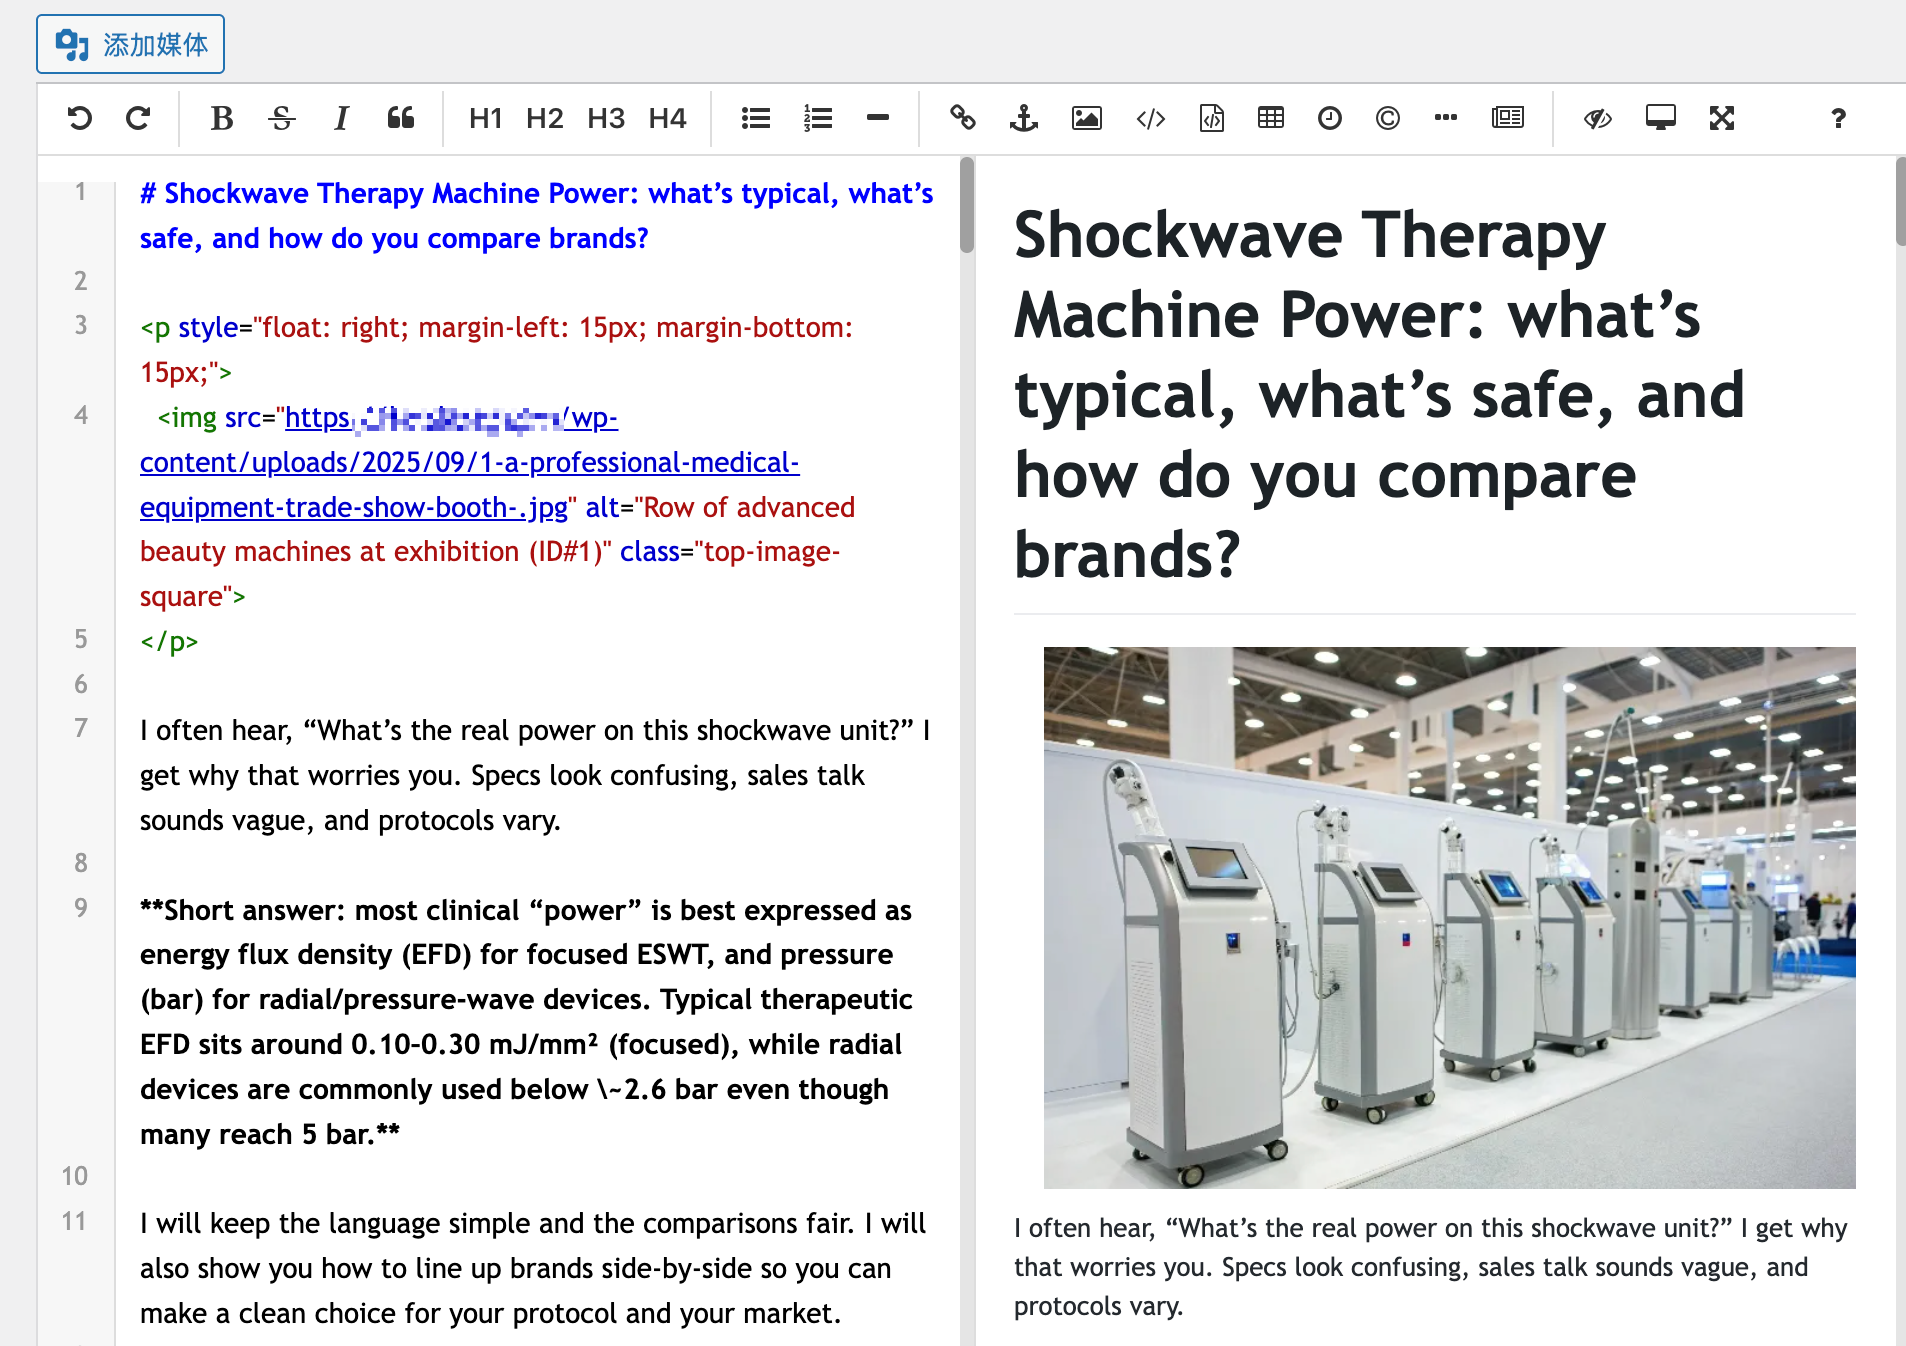Insert an ordered numbered list
1906x1346 pixels.
coord(818,118)
